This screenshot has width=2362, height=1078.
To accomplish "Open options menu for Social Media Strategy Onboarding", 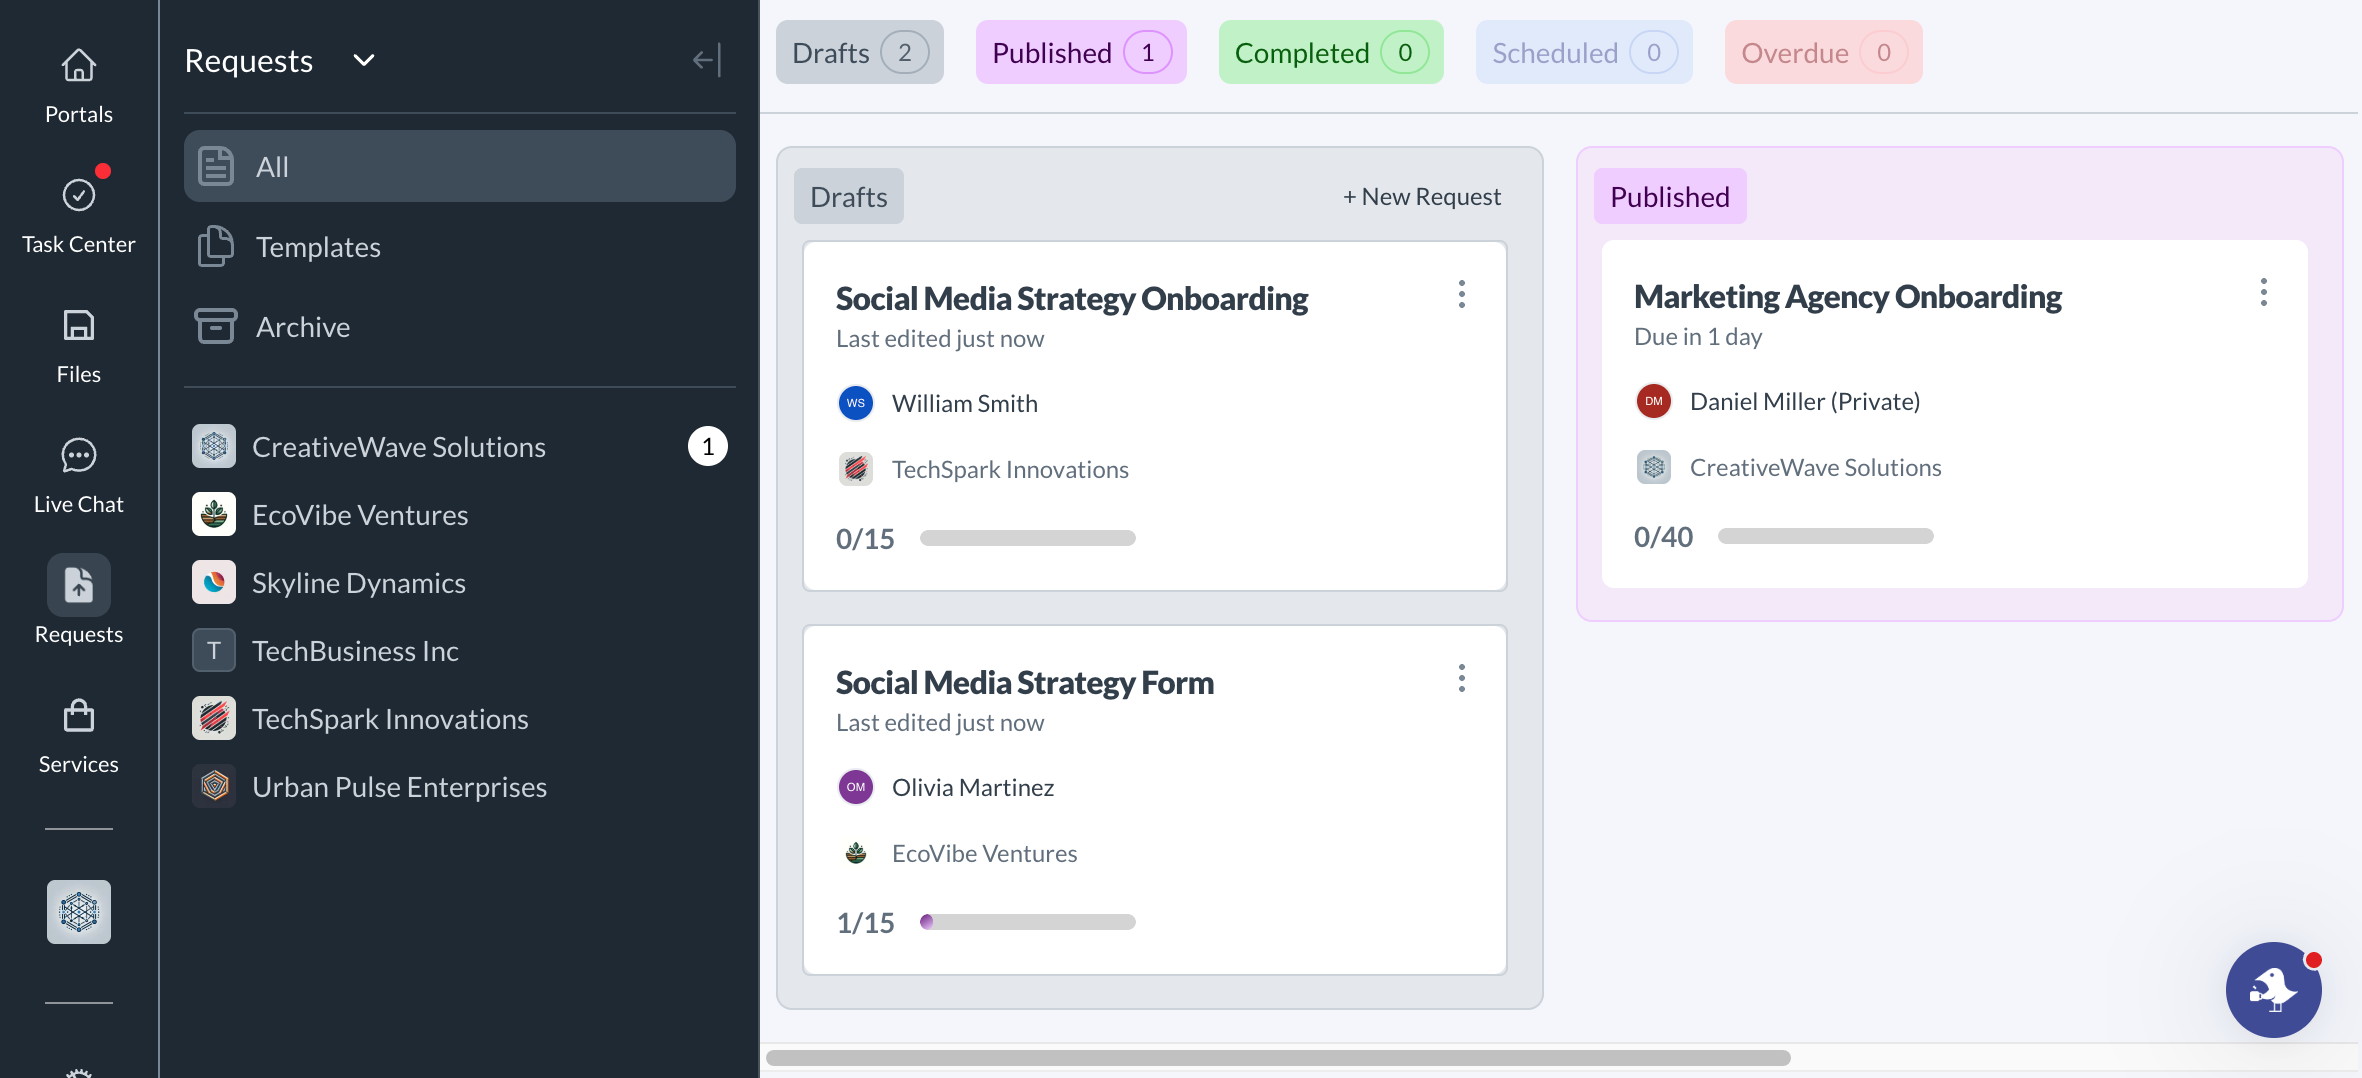I will [x=1461, y=294].
